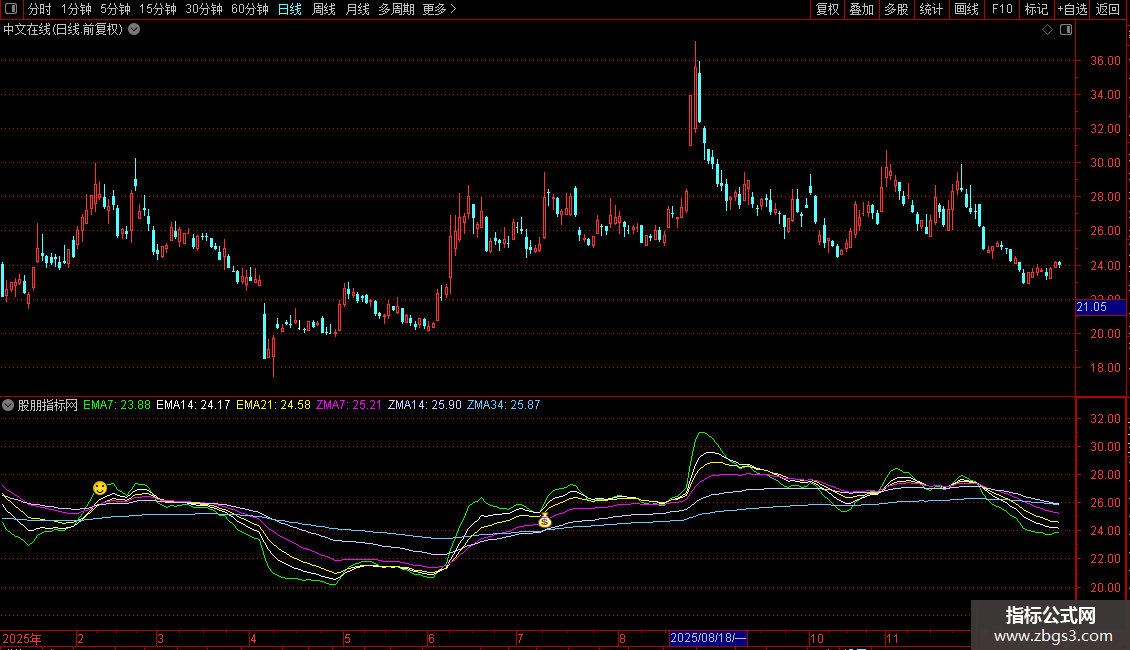Click the 返回 back button
Viewport: 1130px width, 650px height.
[1108, 9]
